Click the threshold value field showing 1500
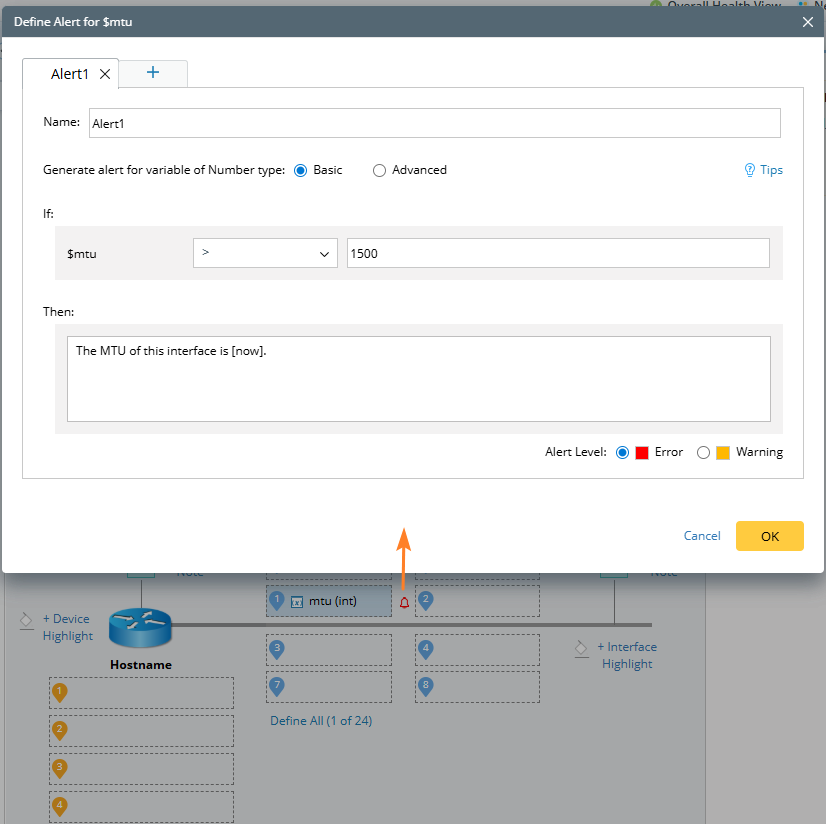The width and height of the screenshot is (826, 824). point(557,253)
